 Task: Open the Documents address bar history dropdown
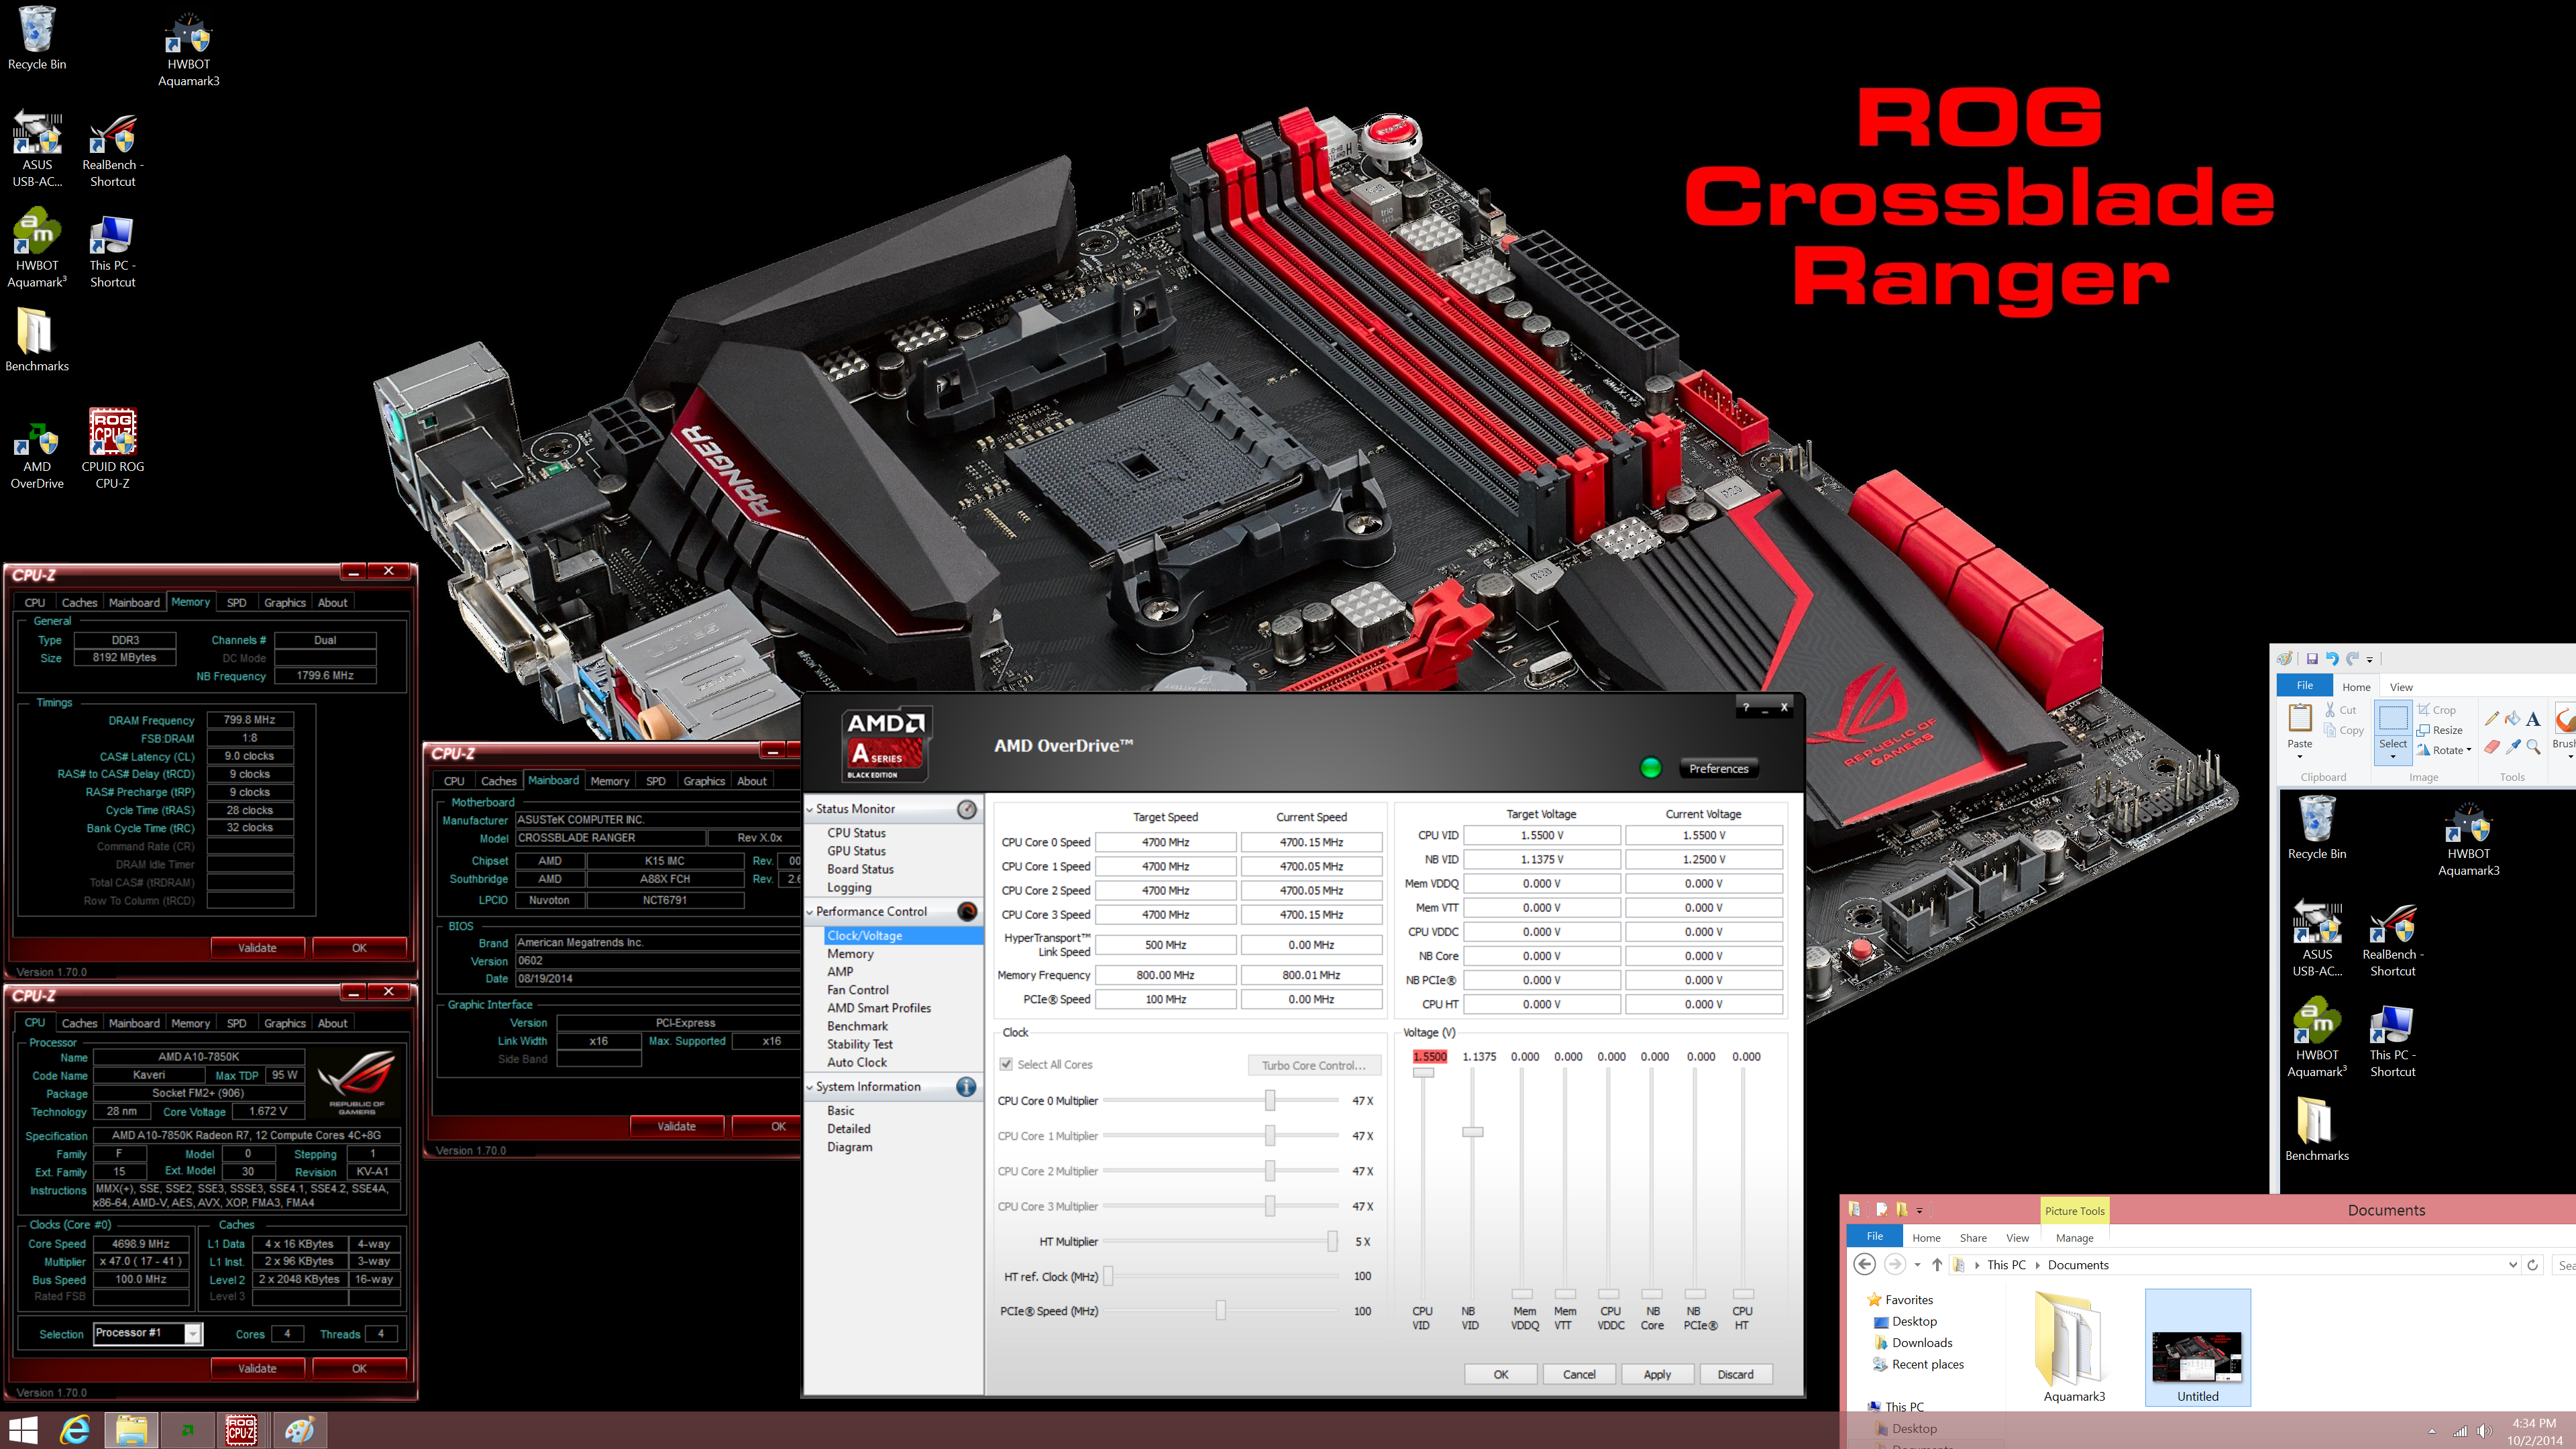tap(2513, 1264)
